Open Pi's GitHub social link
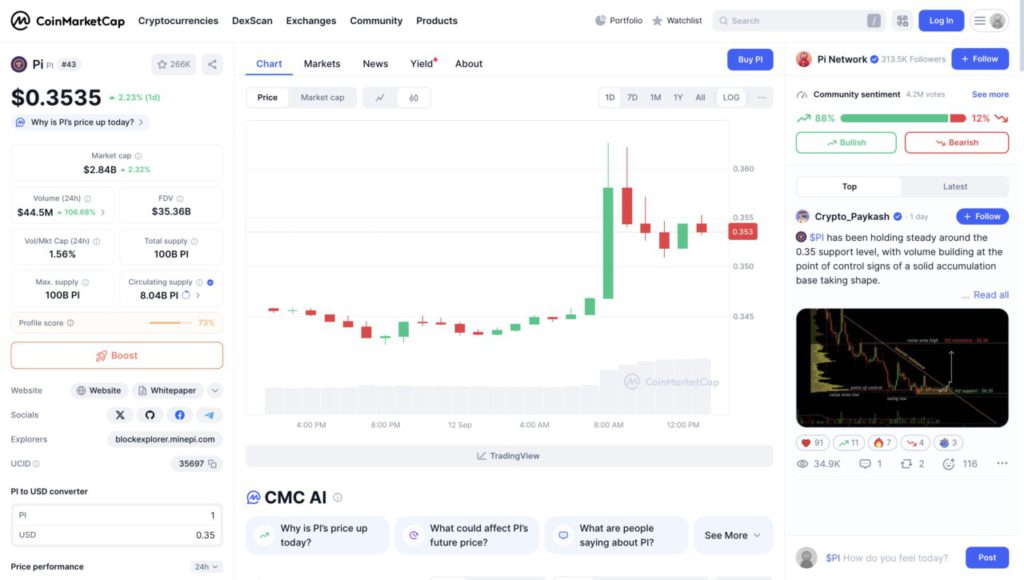 click(150, 415)
